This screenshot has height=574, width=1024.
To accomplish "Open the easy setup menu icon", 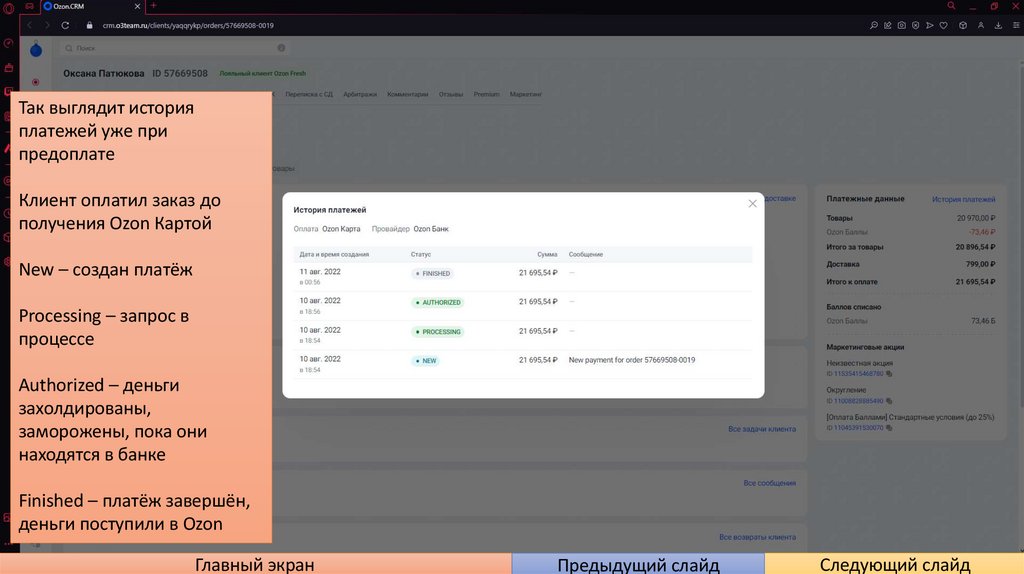I will (x=1016, y=25).
